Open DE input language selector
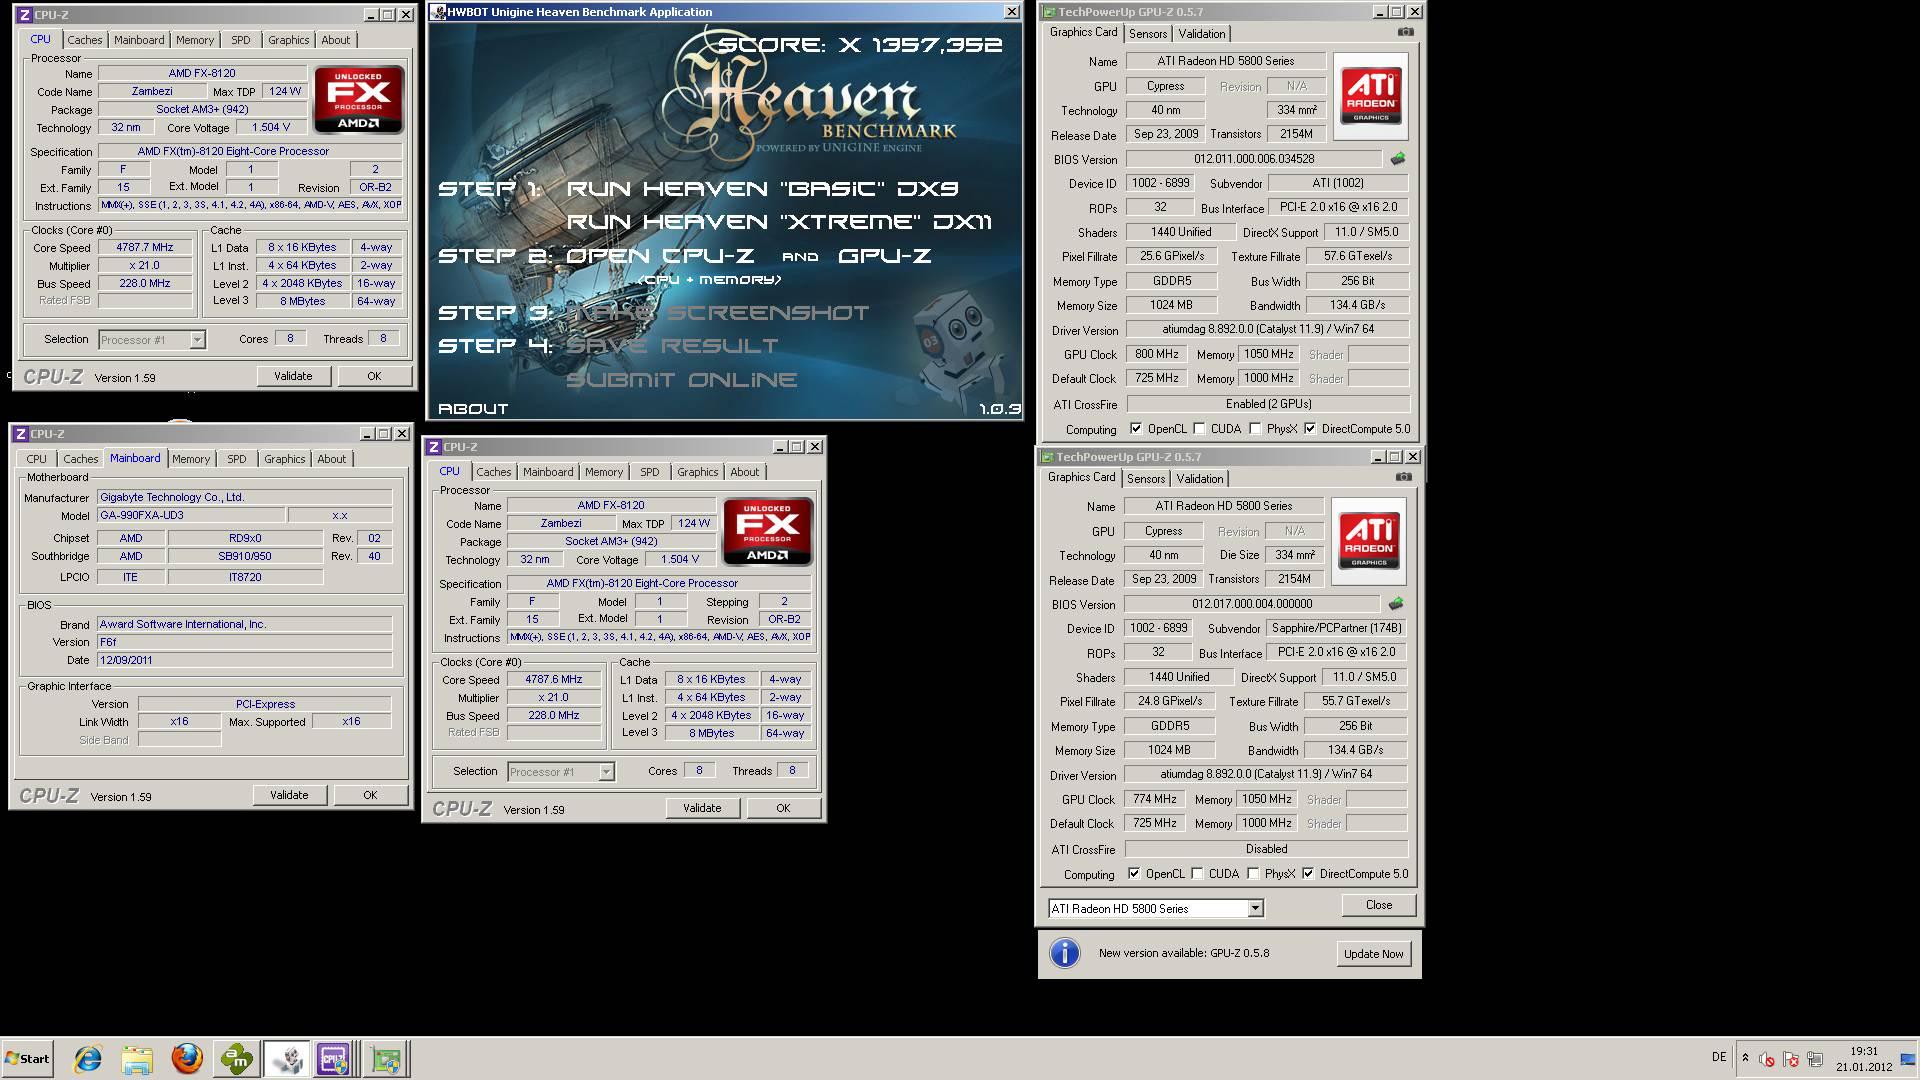Viewport: 1920px width, 1080px height. pos(1719,1057)
